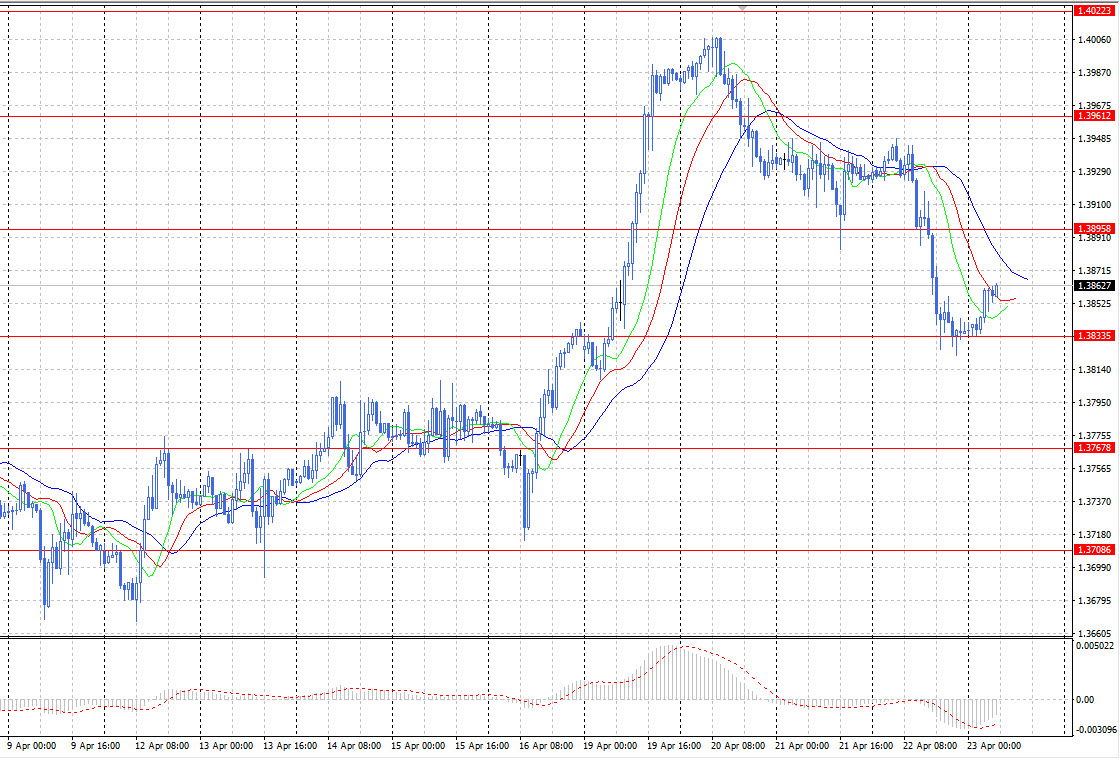The width and height of the screenshot is (1120, 758).
Task: Click price scale value 1.36990
Action: [x=1094, y=568]
